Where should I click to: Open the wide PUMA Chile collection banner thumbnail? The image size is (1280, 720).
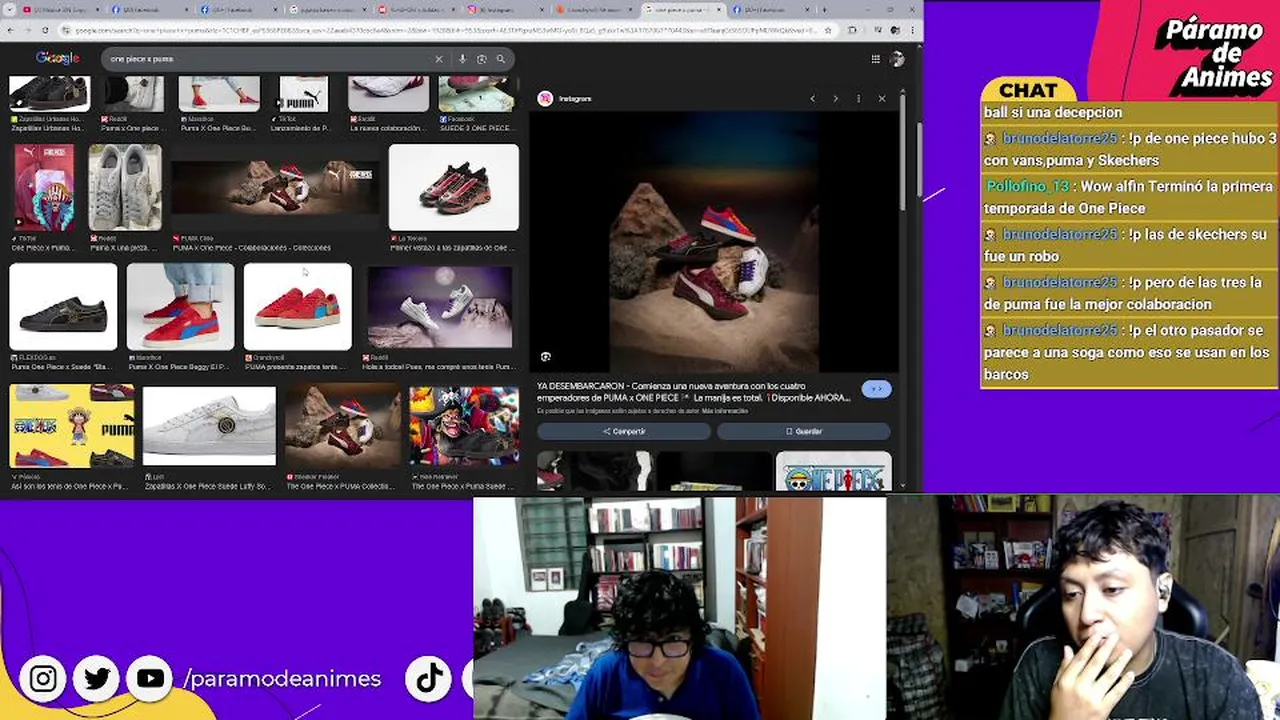pos(275,187)
